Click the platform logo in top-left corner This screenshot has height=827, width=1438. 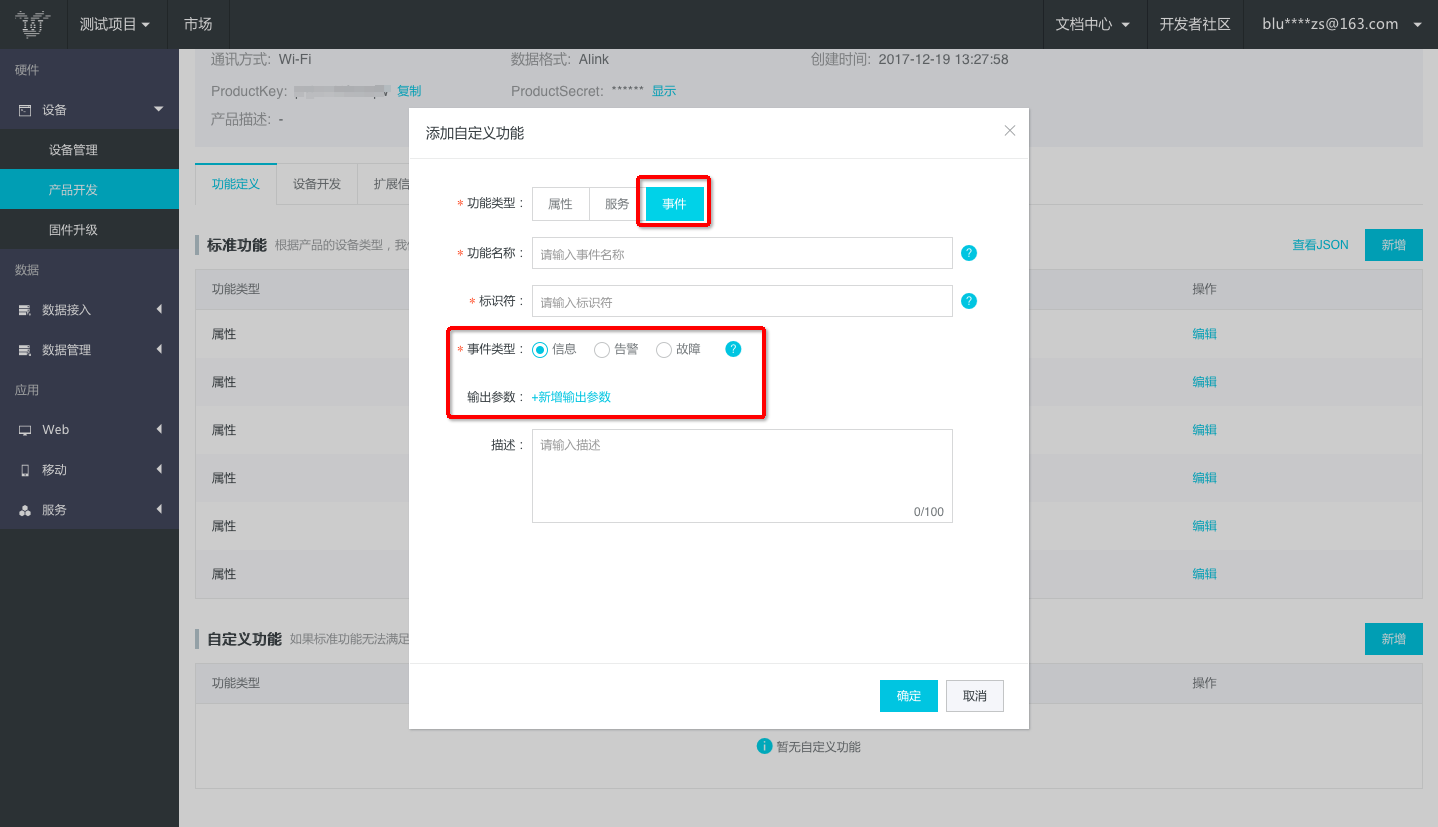[33, 24]
